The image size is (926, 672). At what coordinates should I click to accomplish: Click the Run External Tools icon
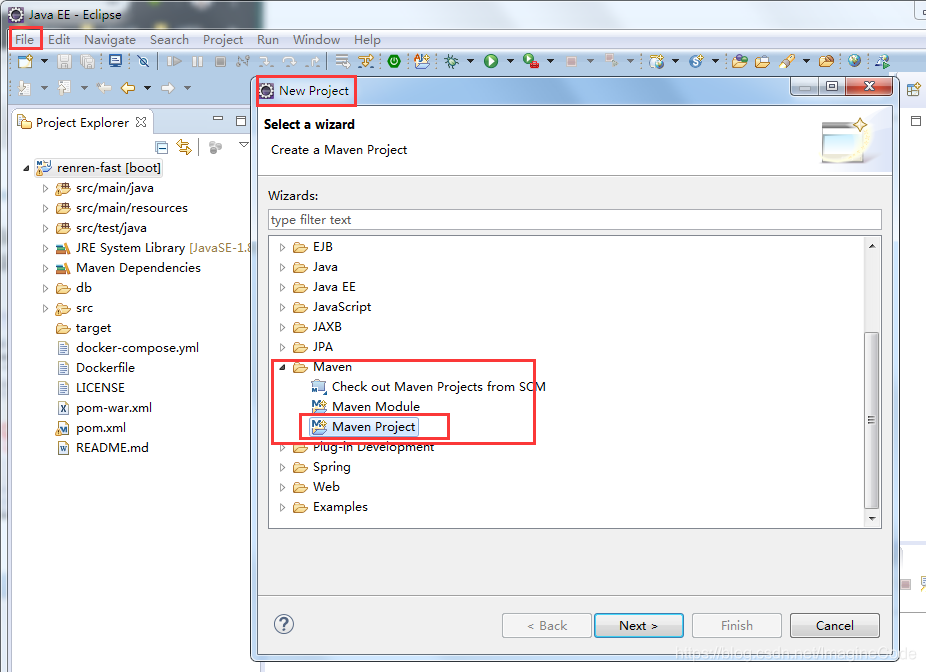(x=531, y=61)
